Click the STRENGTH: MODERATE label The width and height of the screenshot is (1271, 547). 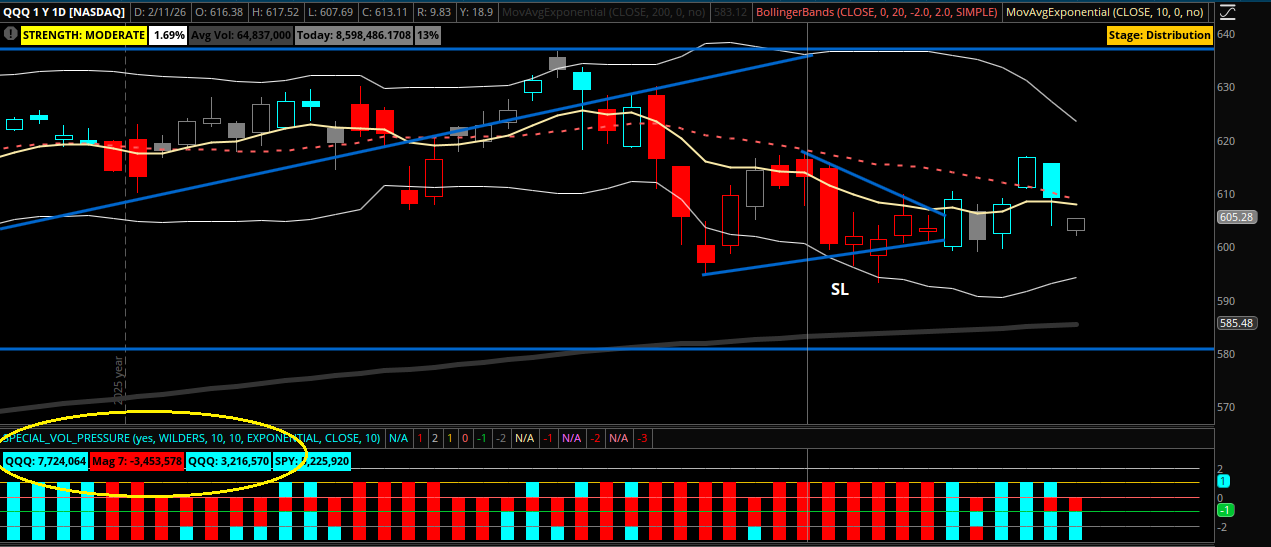tap(82, 35)
